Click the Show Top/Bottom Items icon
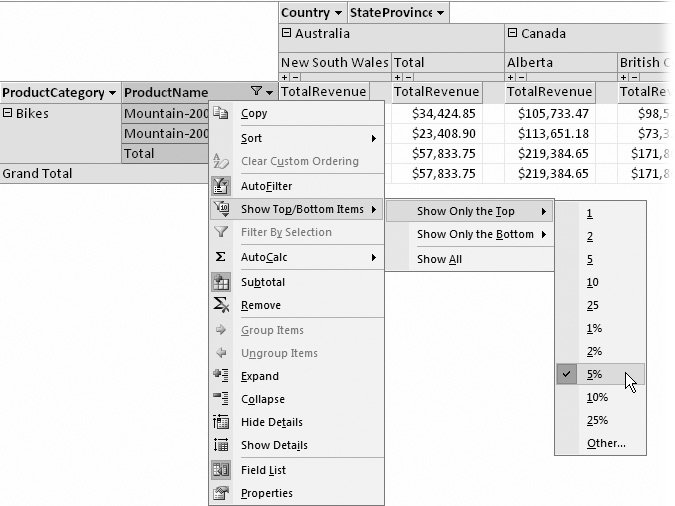675x506 pixels. (x=221, y=209)
